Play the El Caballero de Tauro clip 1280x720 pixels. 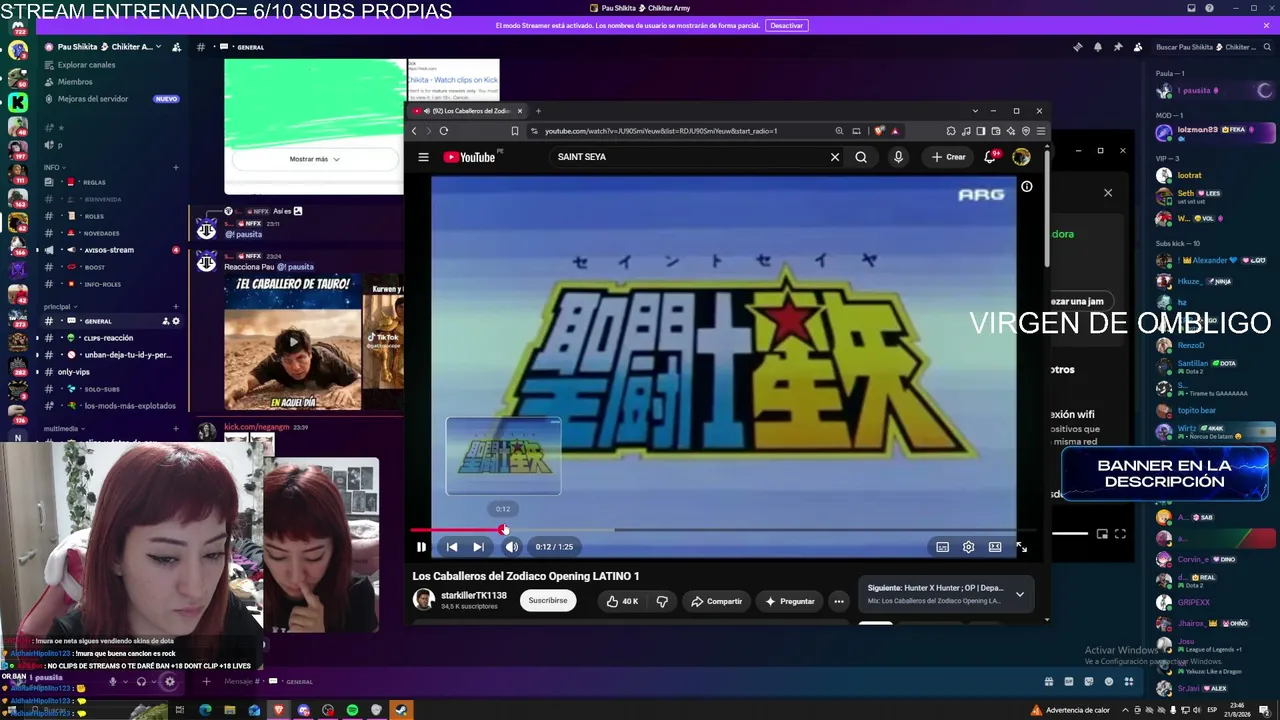[292, 342]
